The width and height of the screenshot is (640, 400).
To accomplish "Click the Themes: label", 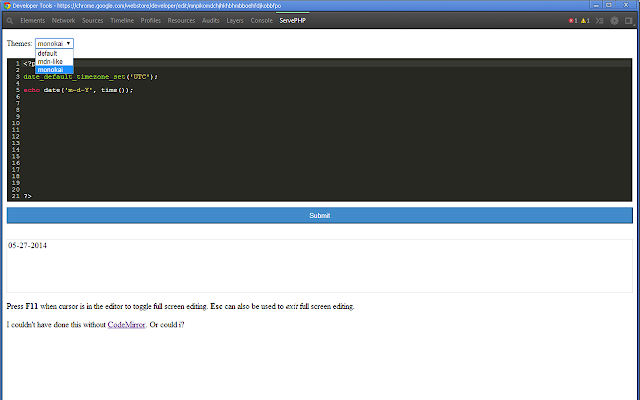I will (19, 43).
